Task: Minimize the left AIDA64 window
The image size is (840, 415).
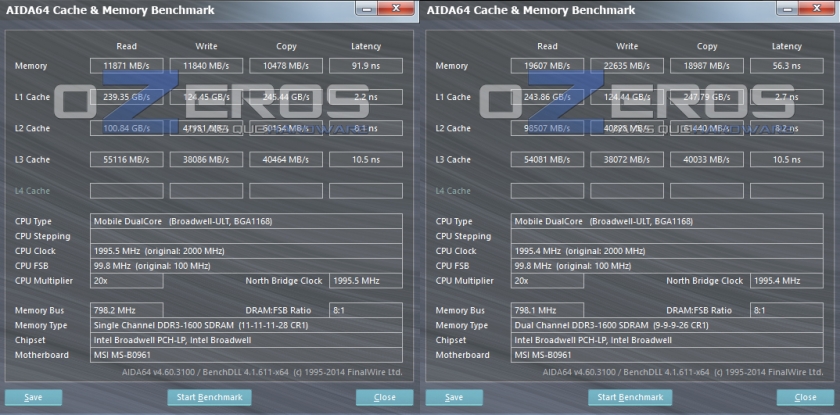Action: tap(366, 9)
